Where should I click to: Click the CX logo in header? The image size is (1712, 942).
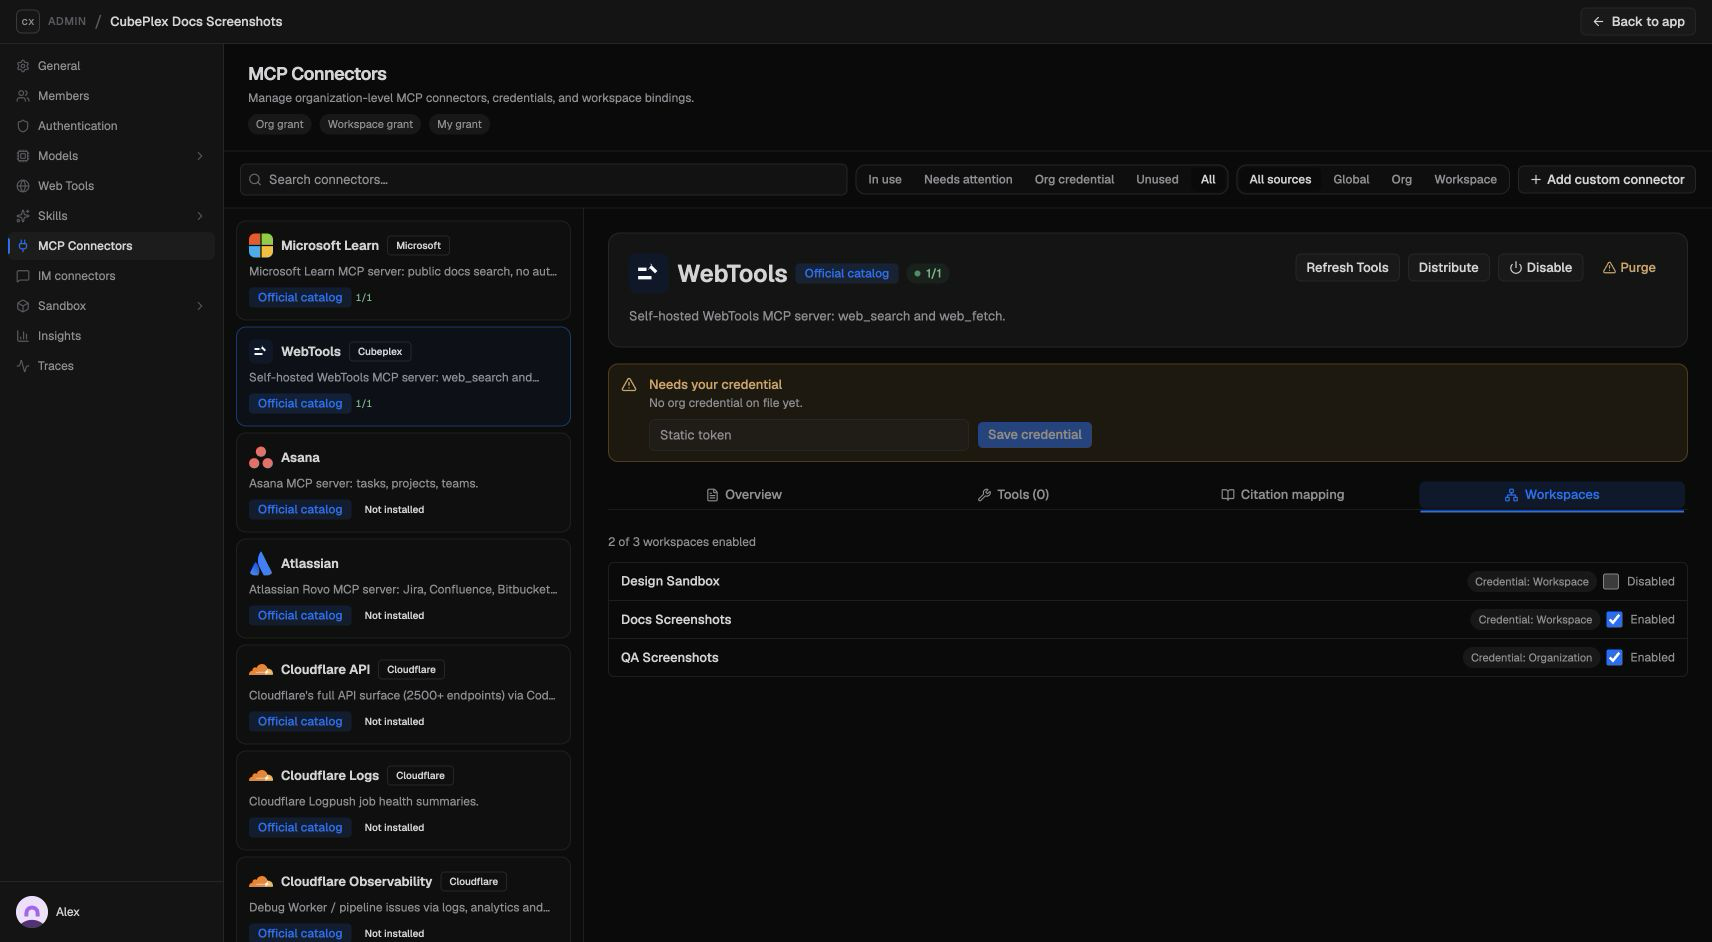coord(28,21)
